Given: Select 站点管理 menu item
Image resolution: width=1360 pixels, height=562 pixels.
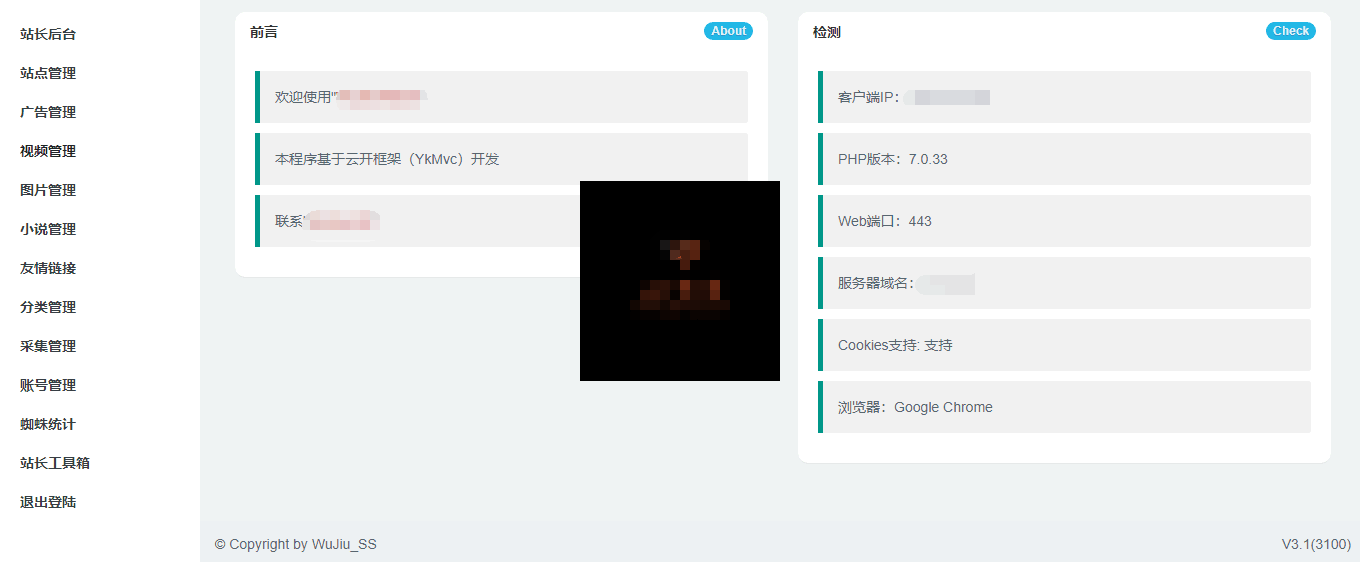Looking at the screenshot, I should 48,73.
